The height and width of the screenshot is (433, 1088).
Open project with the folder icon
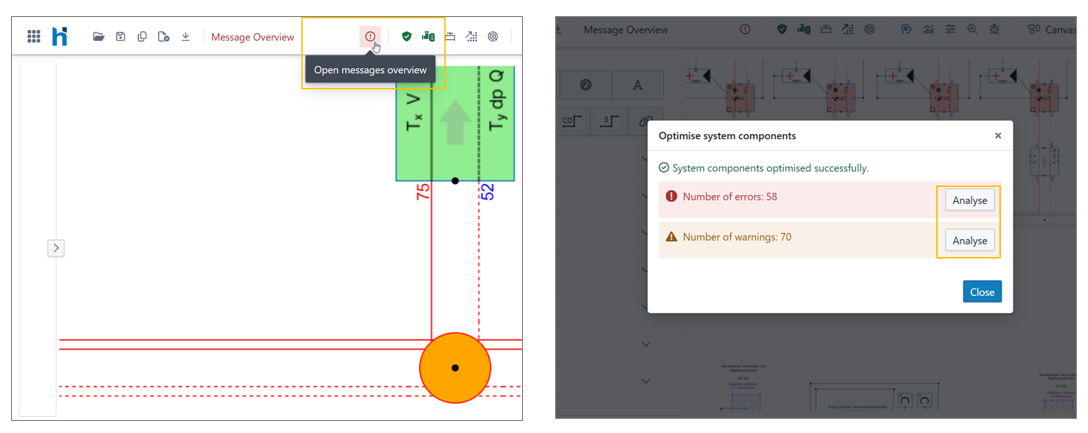tap(98, 37)
